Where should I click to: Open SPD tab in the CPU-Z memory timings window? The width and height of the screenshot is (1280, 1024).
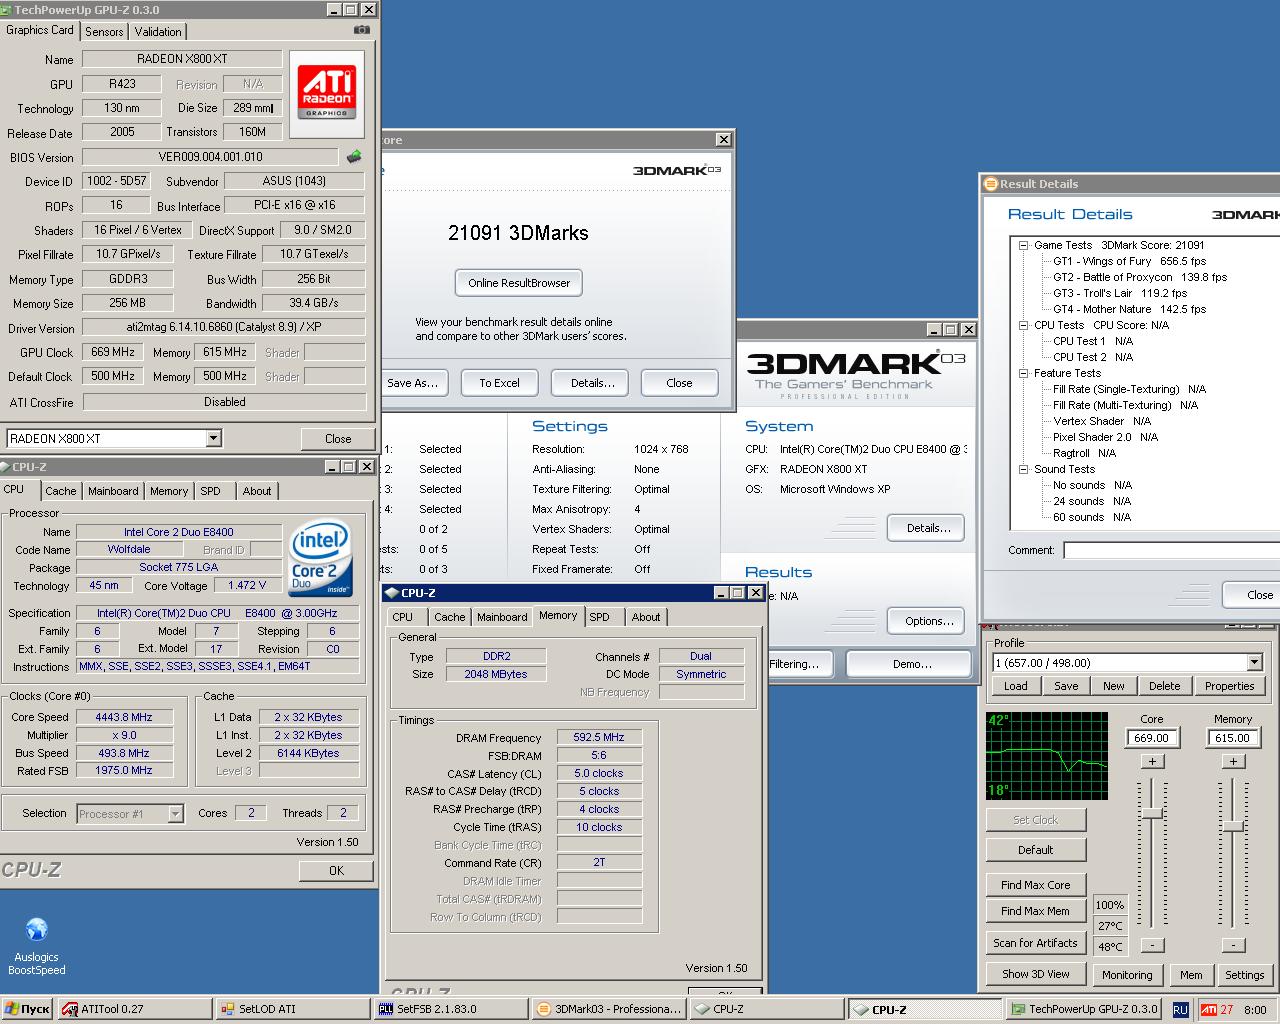pos(599,617)
